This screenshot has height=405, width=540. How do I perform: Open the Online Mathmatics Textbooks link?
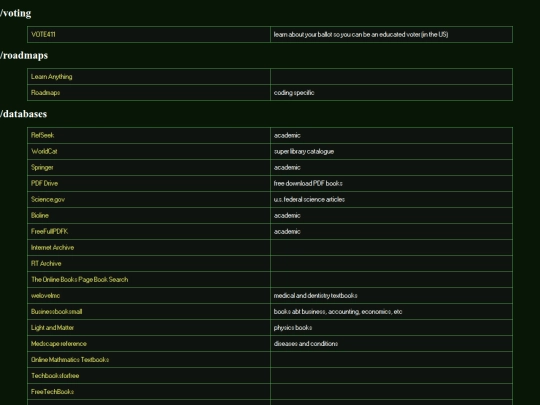(x=70, y=360)
